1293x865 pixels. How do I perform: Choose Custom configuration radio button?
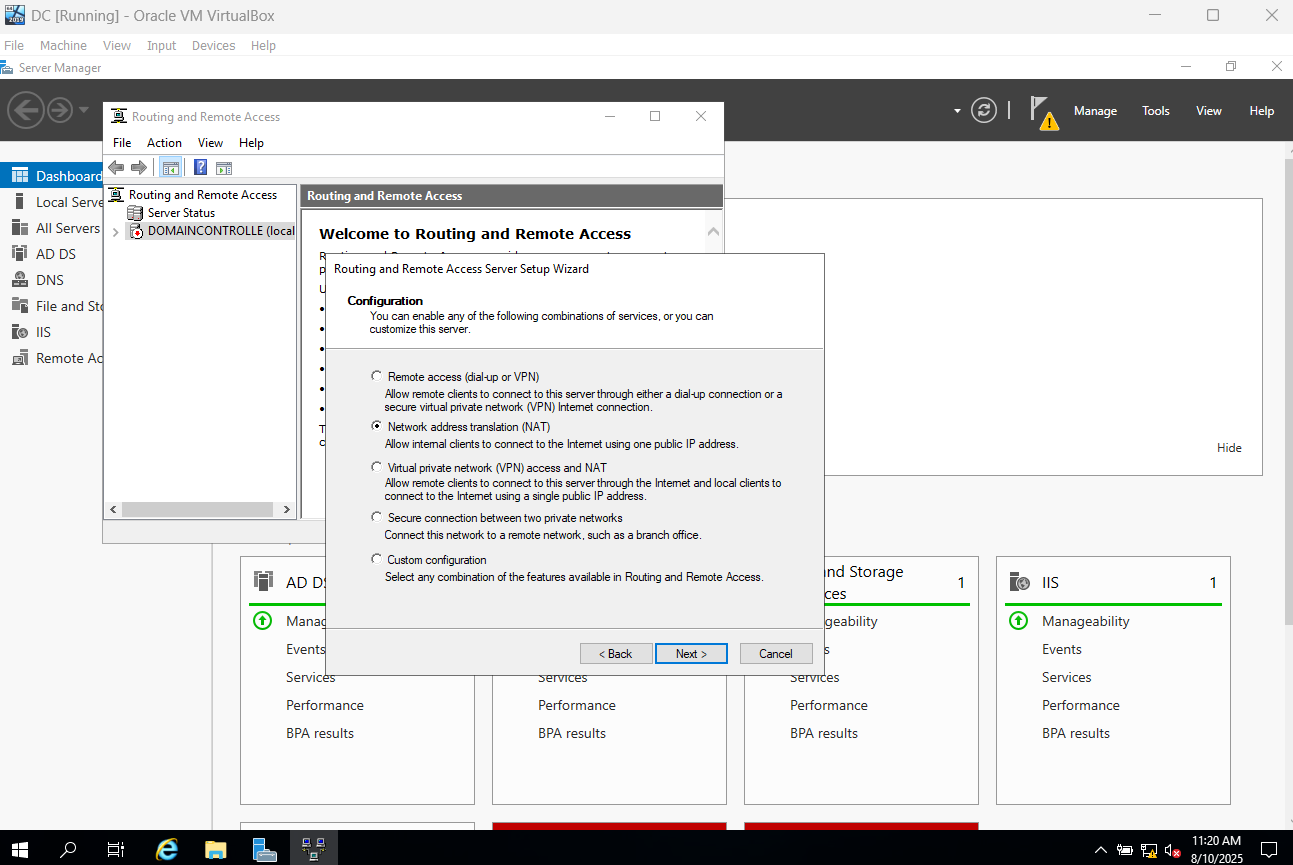(376, 560)
